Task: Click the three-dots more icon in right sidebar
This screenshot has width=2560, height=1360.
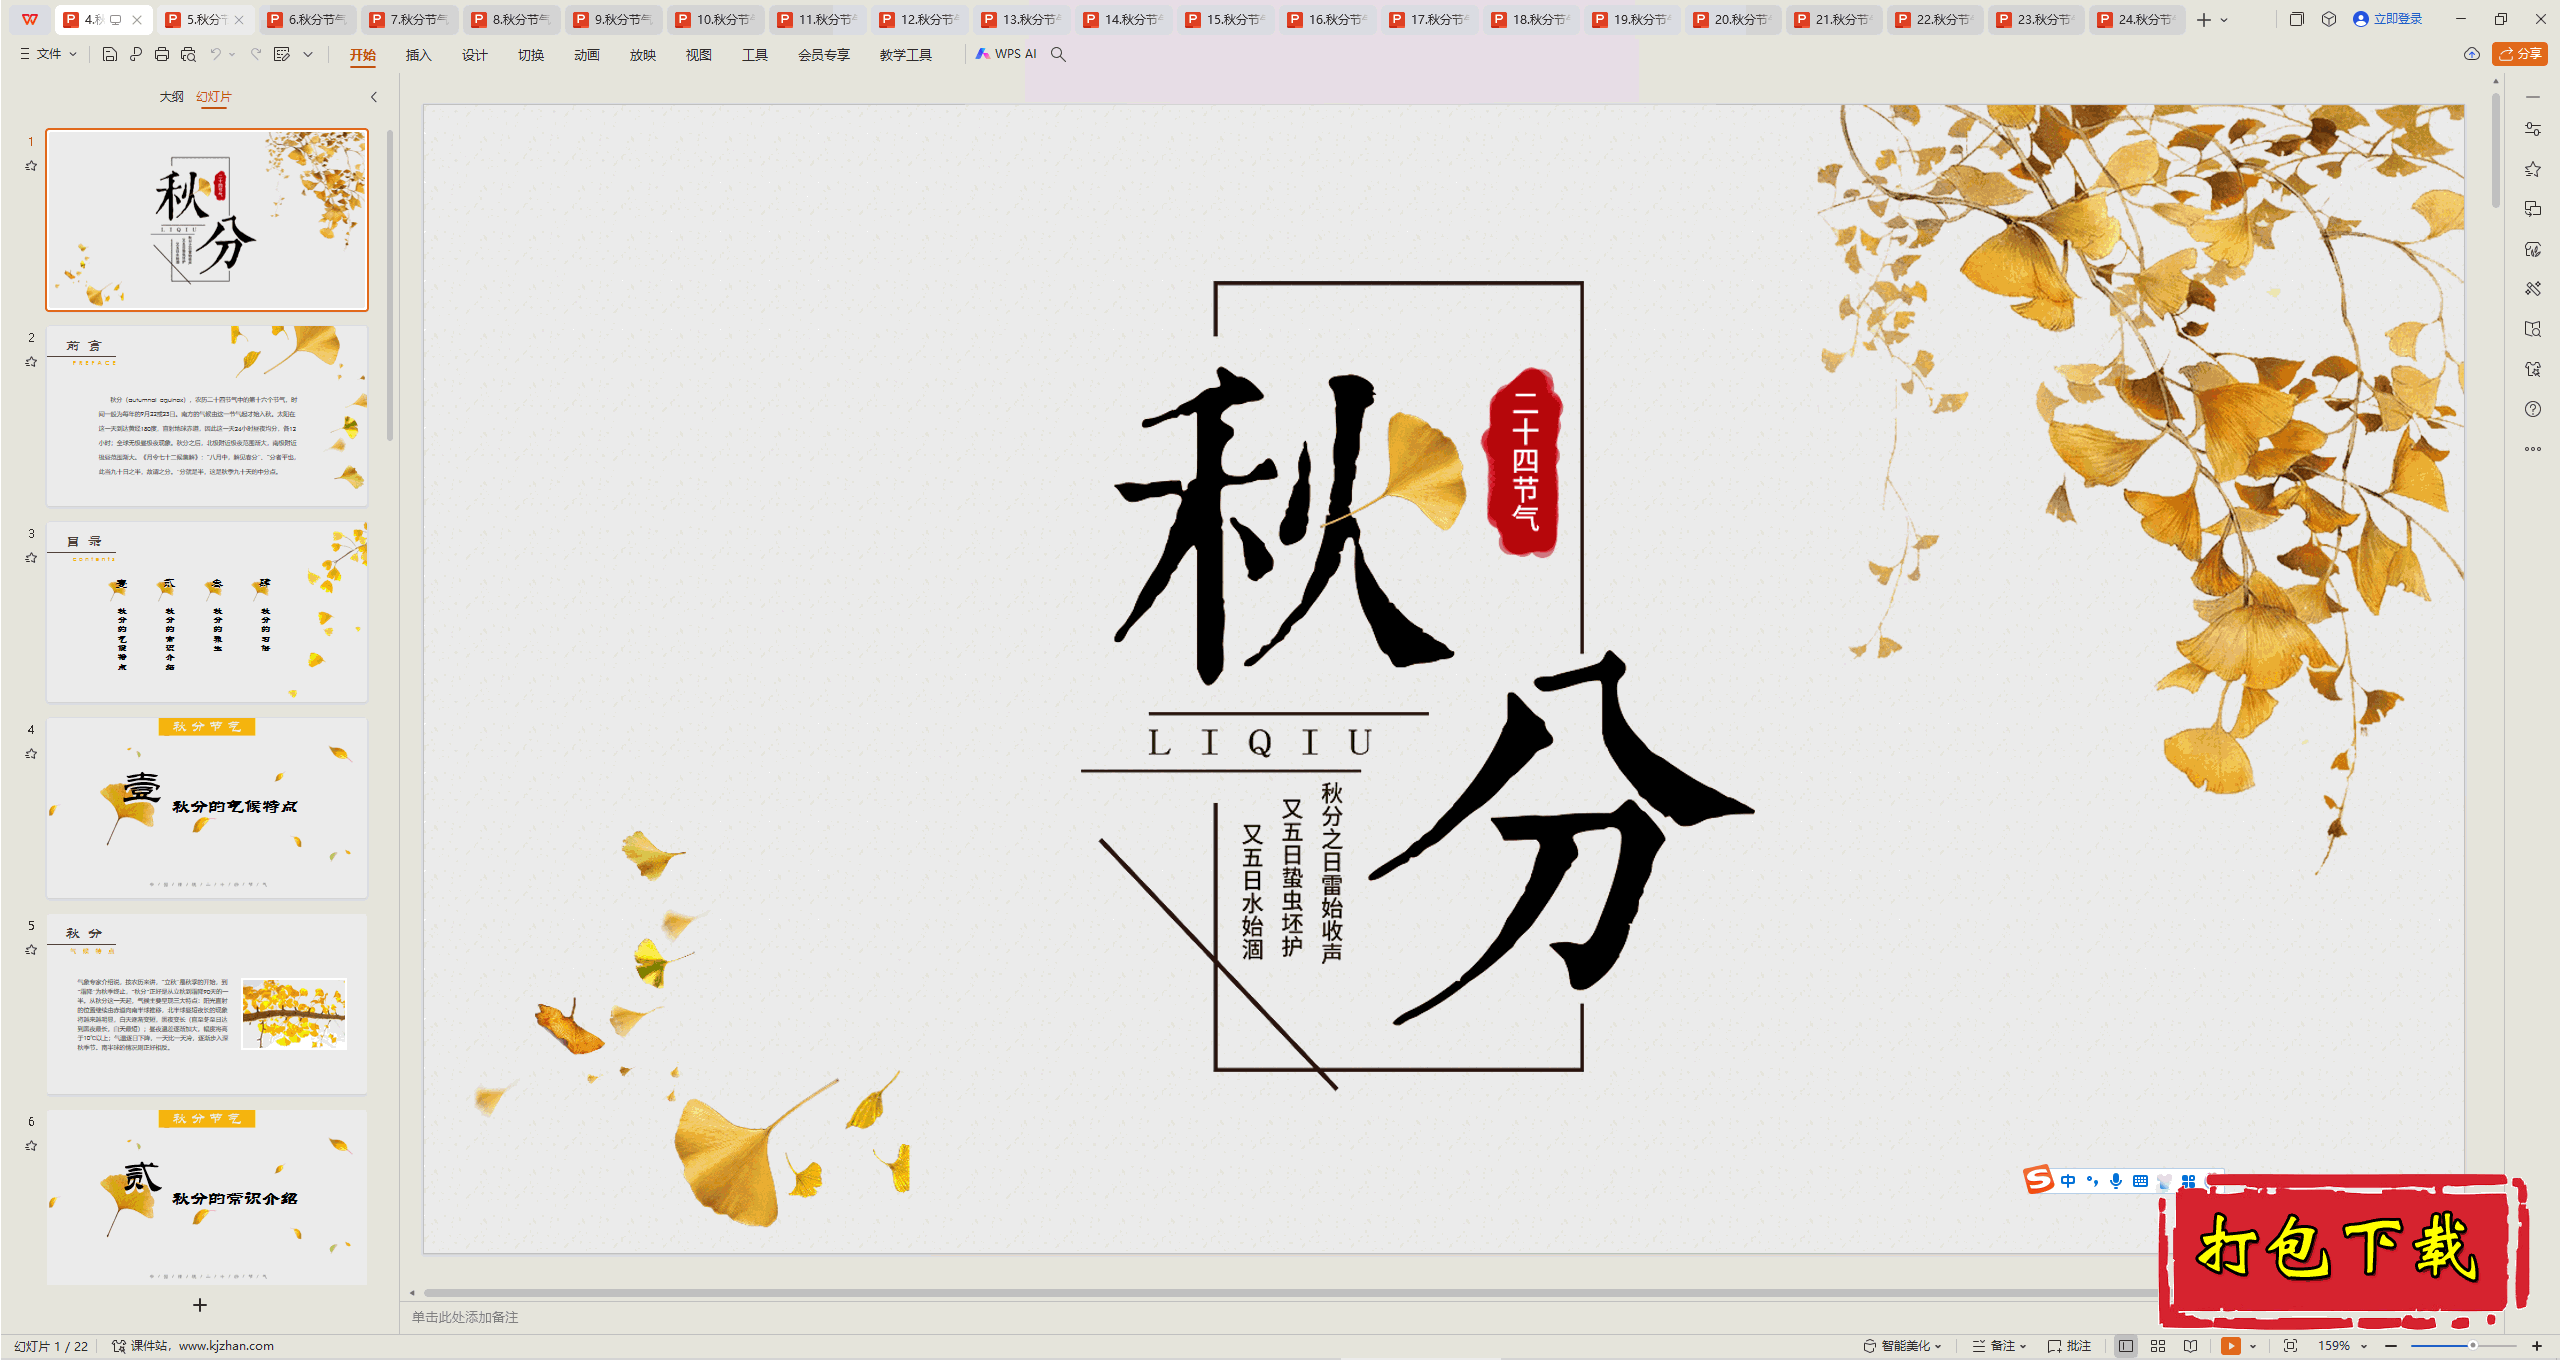Action: click(2533, 449)
